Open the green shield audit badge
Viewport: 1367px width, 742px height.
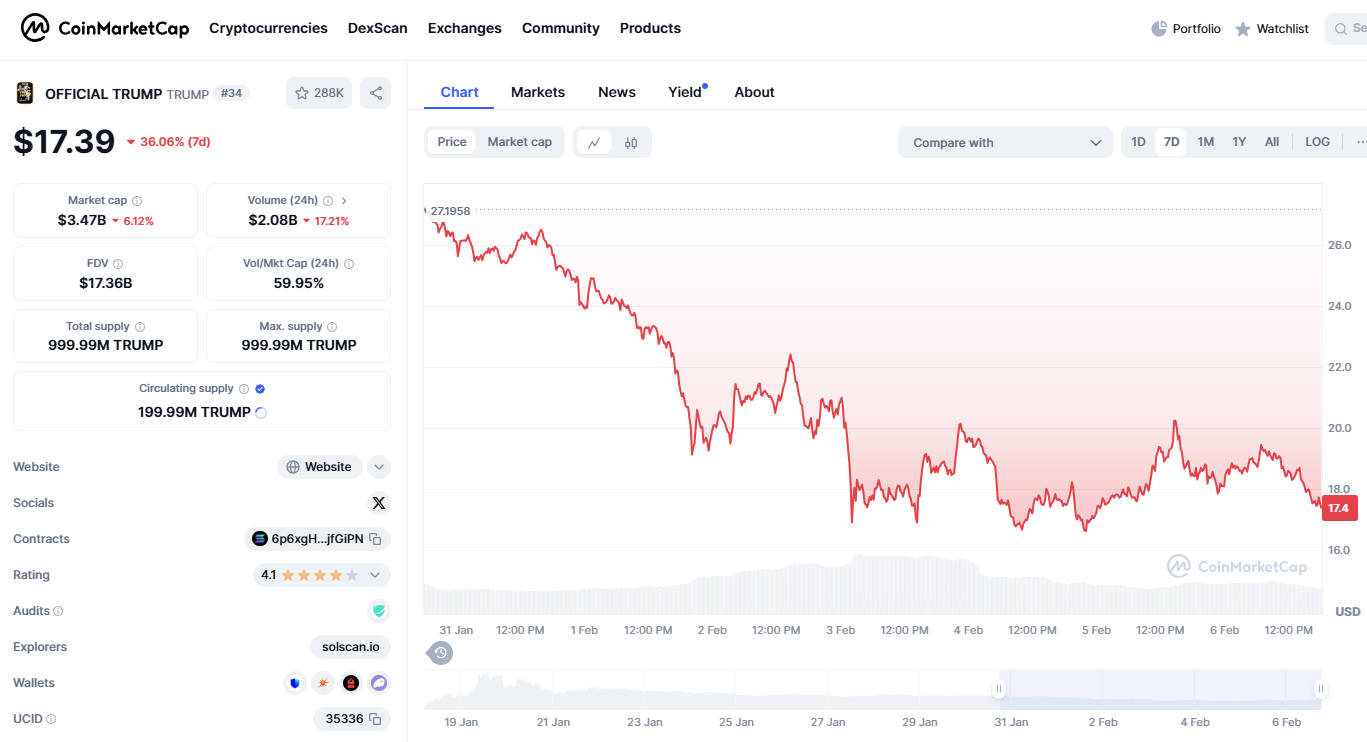click(379, 611)
